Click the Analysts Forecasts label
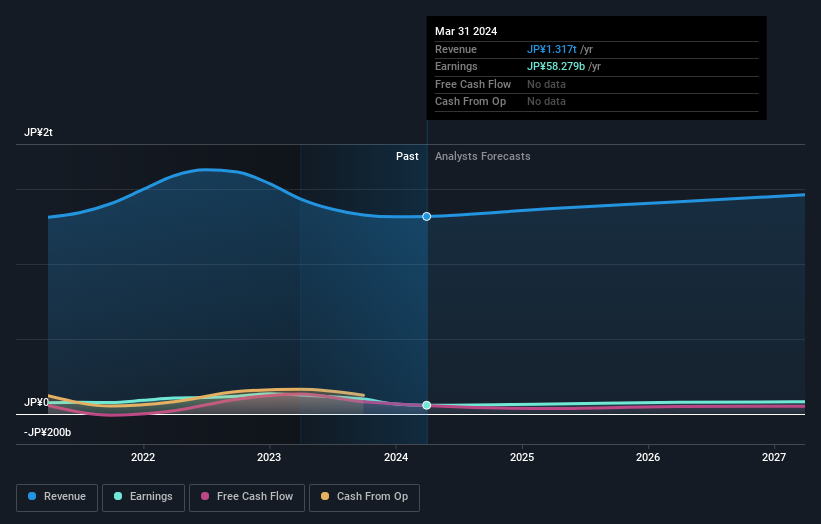This screenshot has height=524, width=821. pos(483,157)
